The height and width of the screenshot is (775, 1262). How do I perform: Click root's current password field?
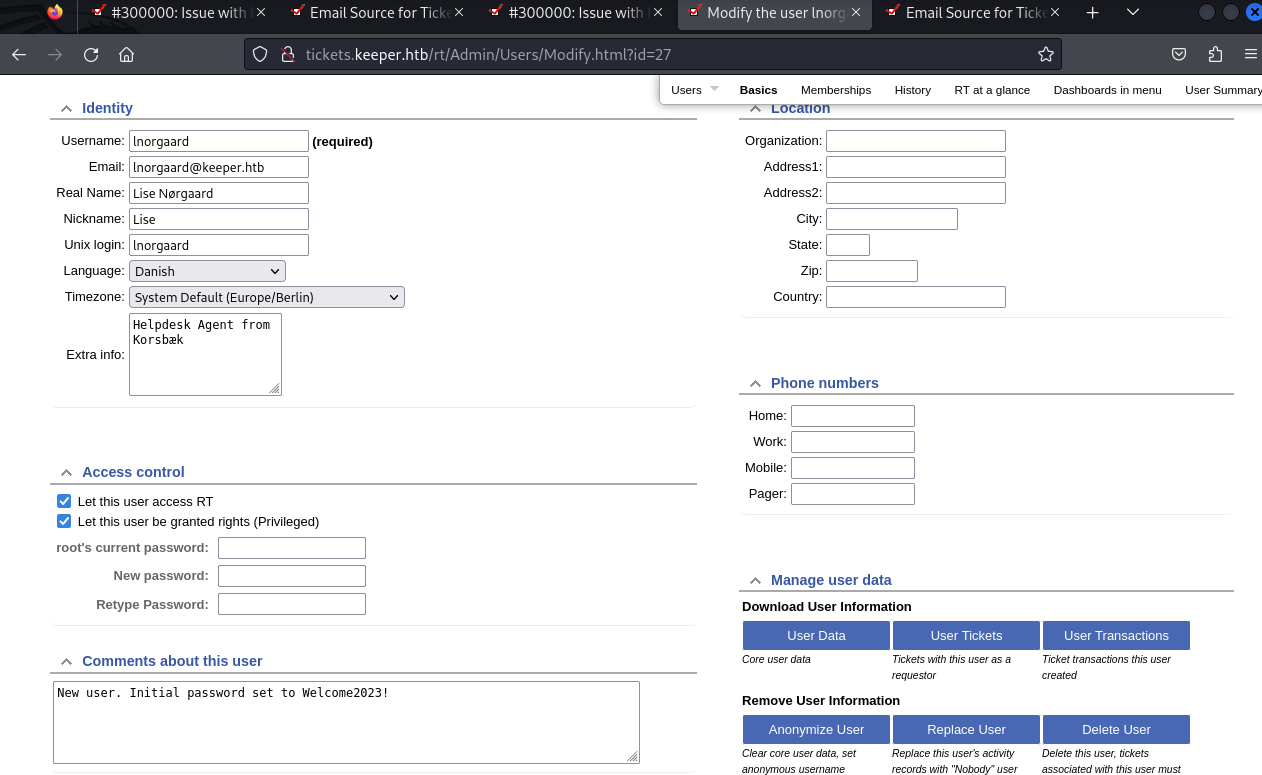(292, 548)
